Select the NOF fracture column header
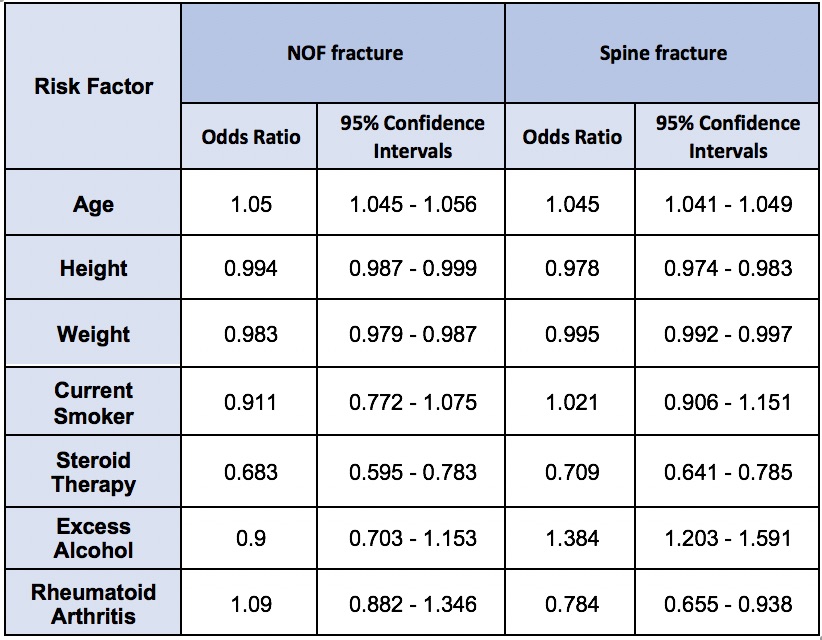The height and width of the screenshot is (640, 822). coord(343,53)
